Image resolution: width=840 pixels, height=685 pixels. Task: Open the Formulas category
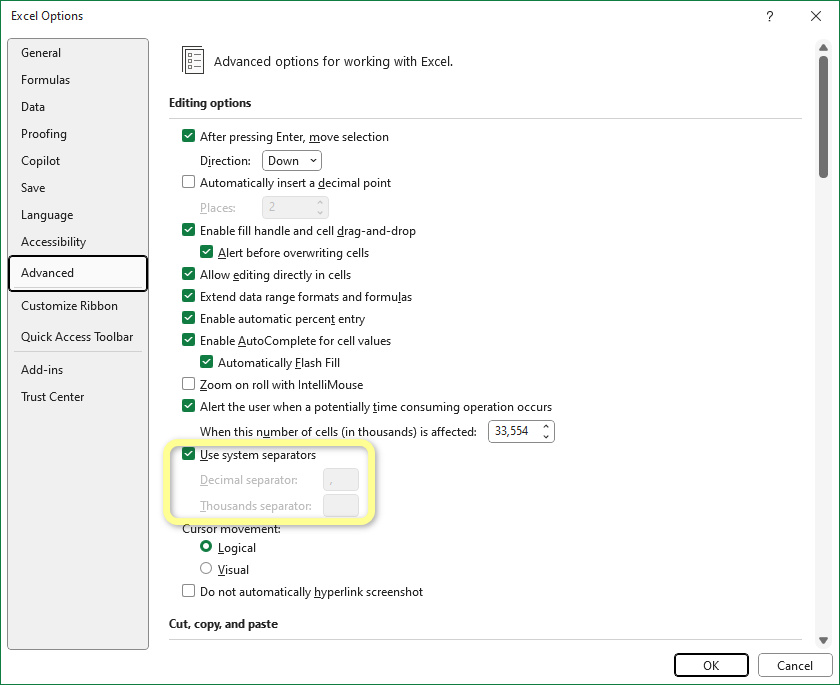click(x=78, y=80)
